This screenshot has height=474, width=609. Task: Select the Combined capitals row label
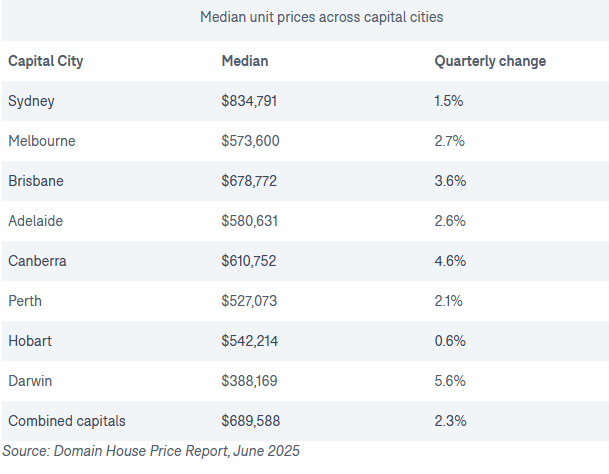(x=66, y=421)
